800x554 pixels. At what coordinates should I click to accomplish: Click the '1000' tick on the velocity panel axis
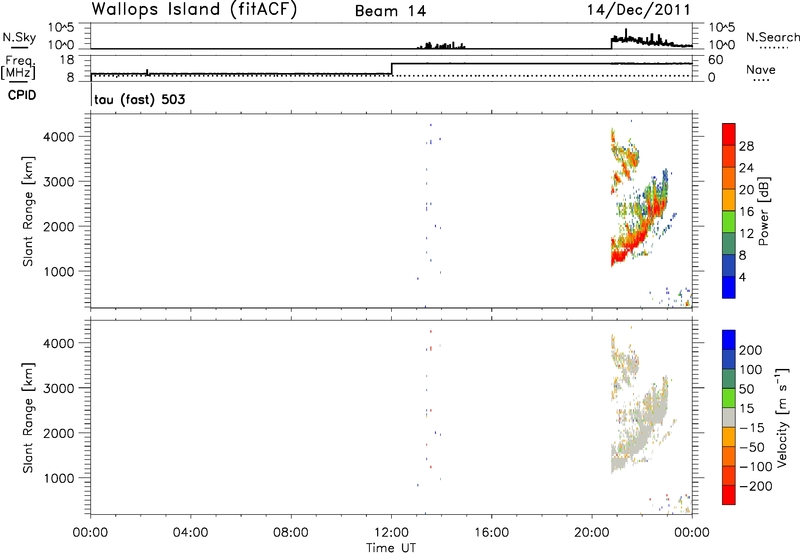coord(60,478)
